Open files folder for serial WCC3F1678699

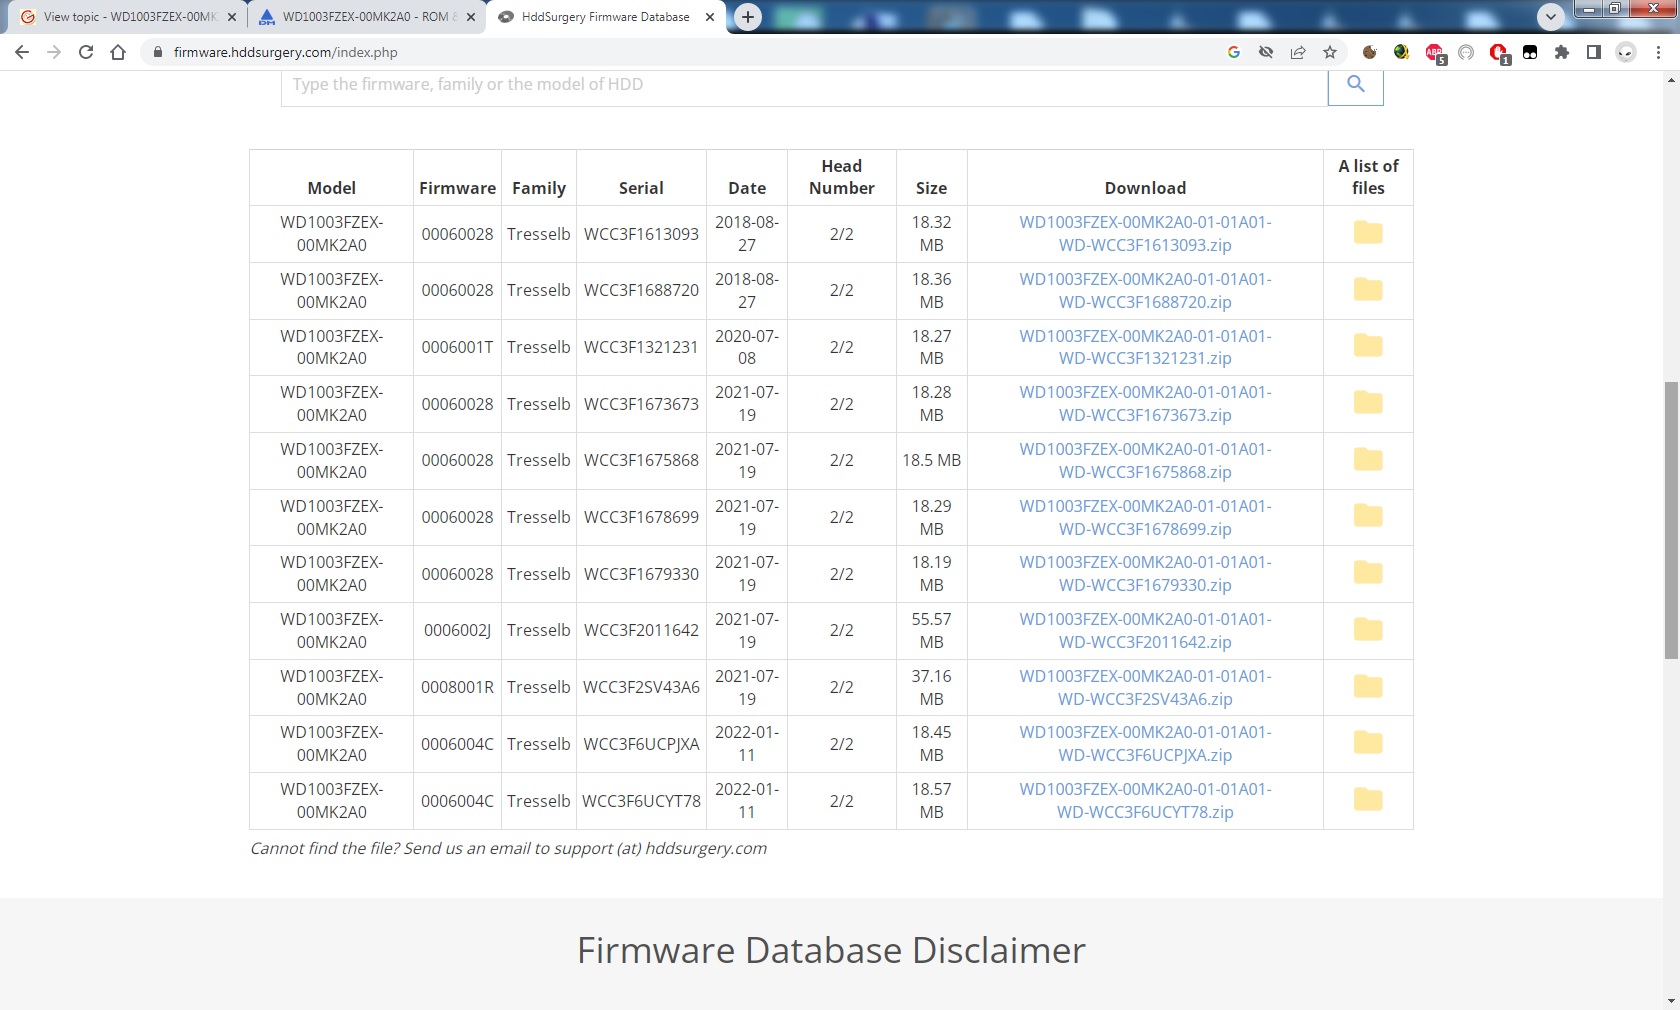pos(1368,516)
